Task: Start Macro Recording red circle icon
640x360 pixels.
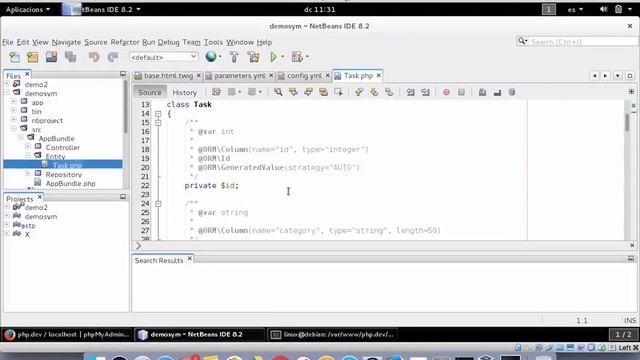Action: 446,92
